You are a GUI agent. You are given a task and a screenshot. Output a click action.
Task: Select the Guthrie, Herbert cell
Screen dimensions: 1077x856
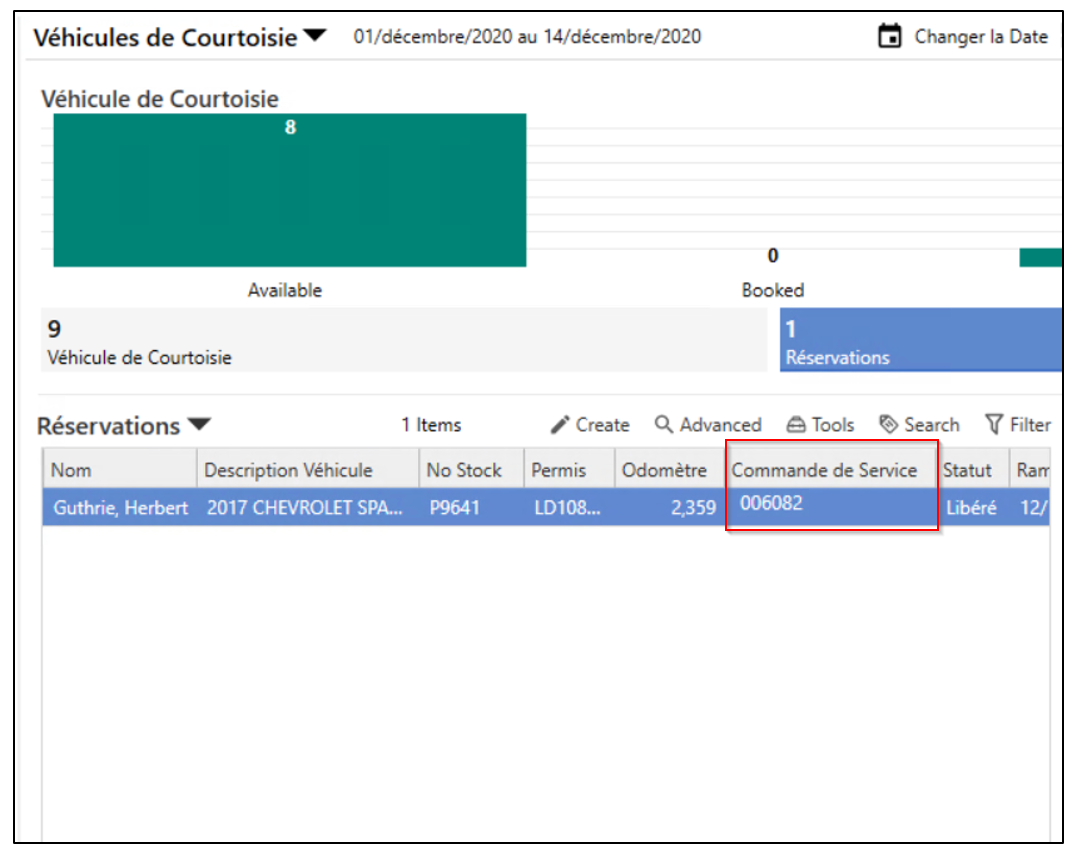[120, 508]
